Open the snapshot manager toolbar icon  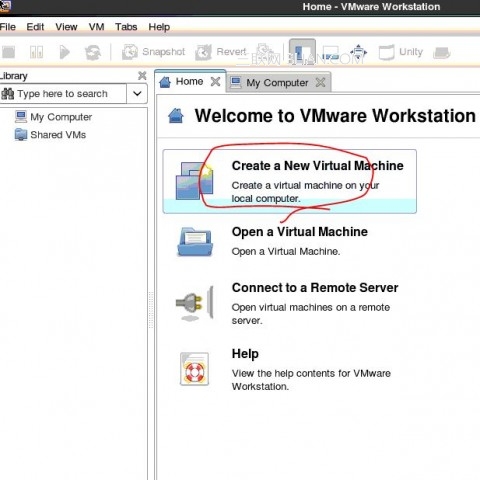point(266,52)
